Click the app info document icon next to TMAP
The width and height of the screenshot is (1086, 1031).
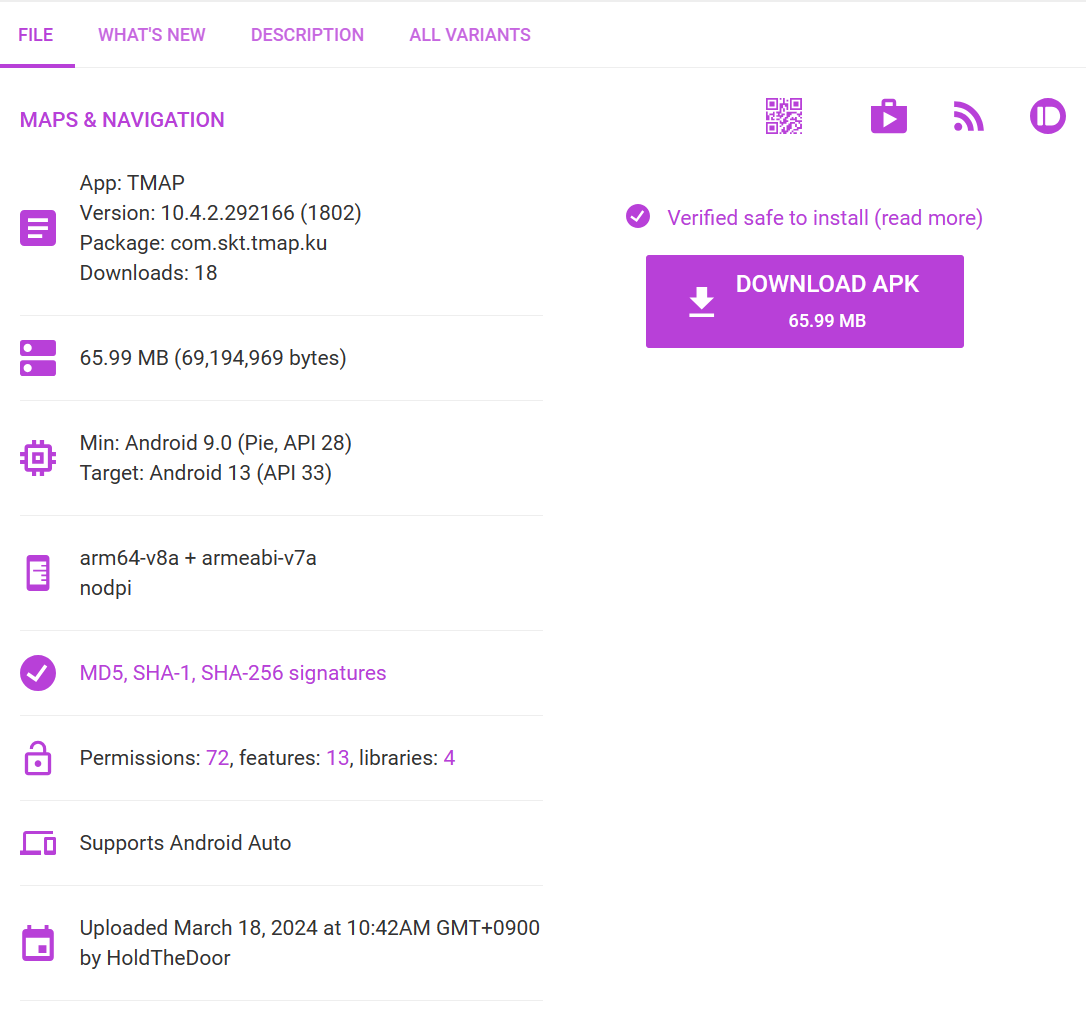point(38,228)
